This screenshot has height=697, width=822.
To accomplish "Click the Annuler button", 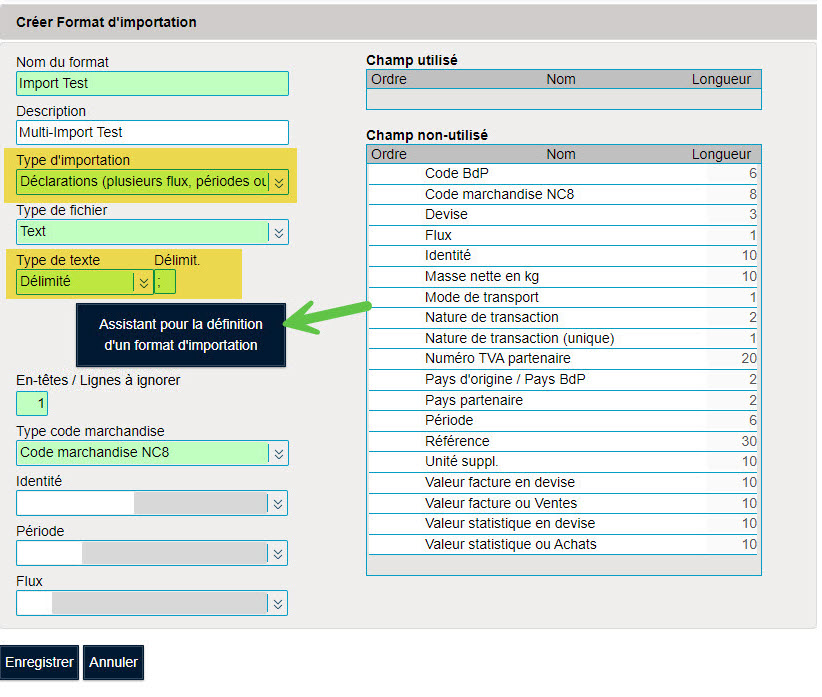I will pyautogui.click(x=113, y=662).
